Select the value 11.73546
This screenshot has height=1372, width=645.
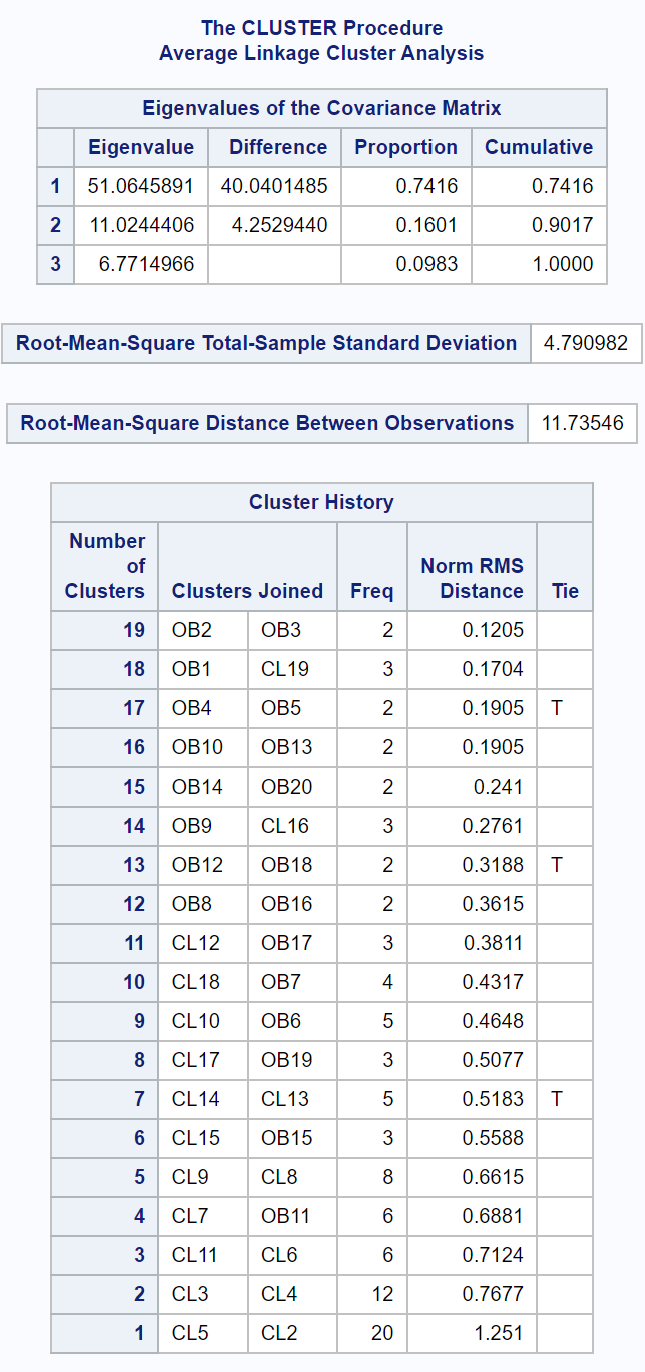click(582, 423)
